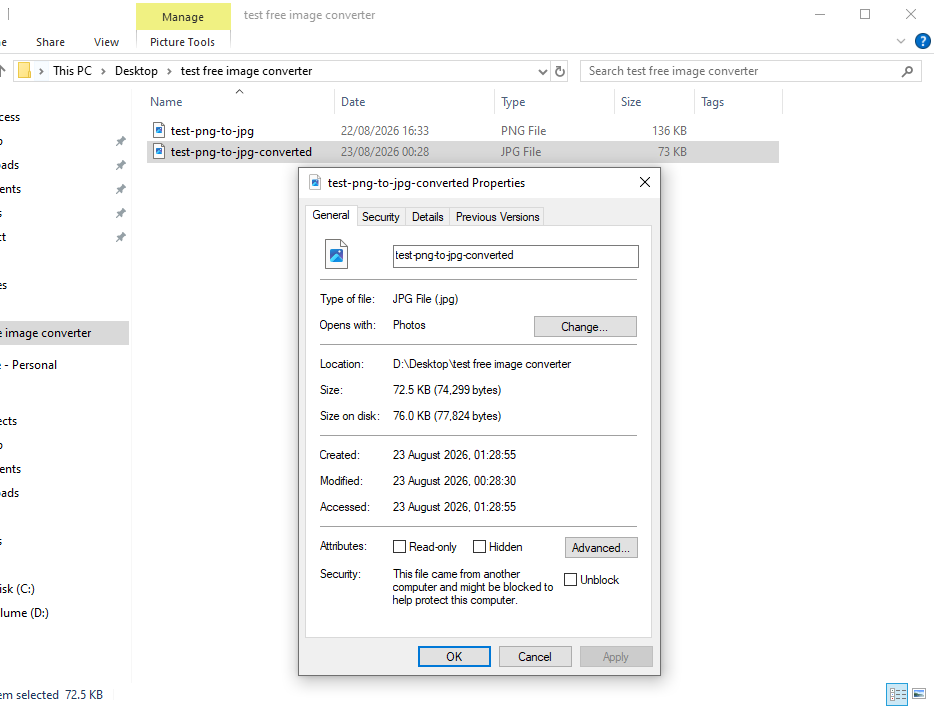
Task: Click the image file icon in Properties
Action: click(x=336, y=254)
